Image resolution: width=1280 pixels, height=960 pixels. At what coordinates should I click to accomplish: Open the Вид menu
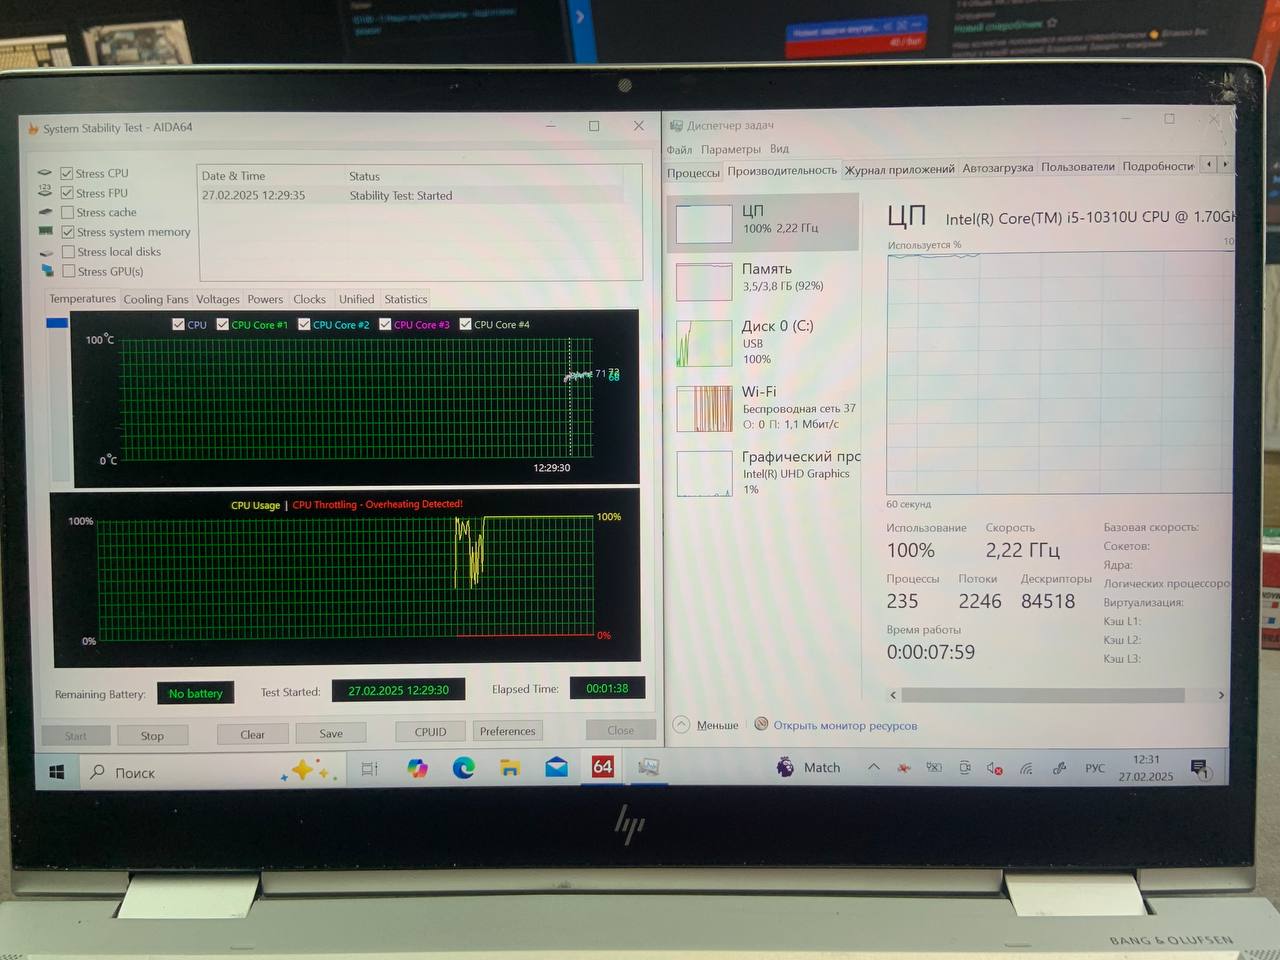[x=779, y=149]
